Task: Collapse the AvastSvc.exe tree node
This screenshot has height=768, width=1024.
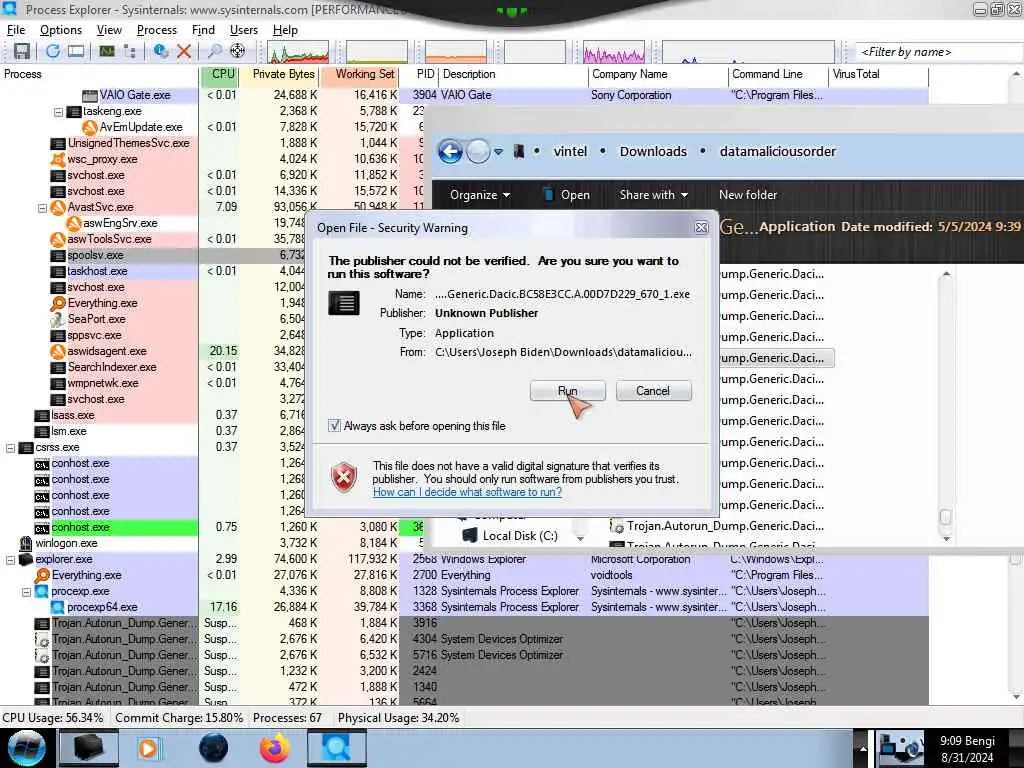Action: (x=42, y=208)
